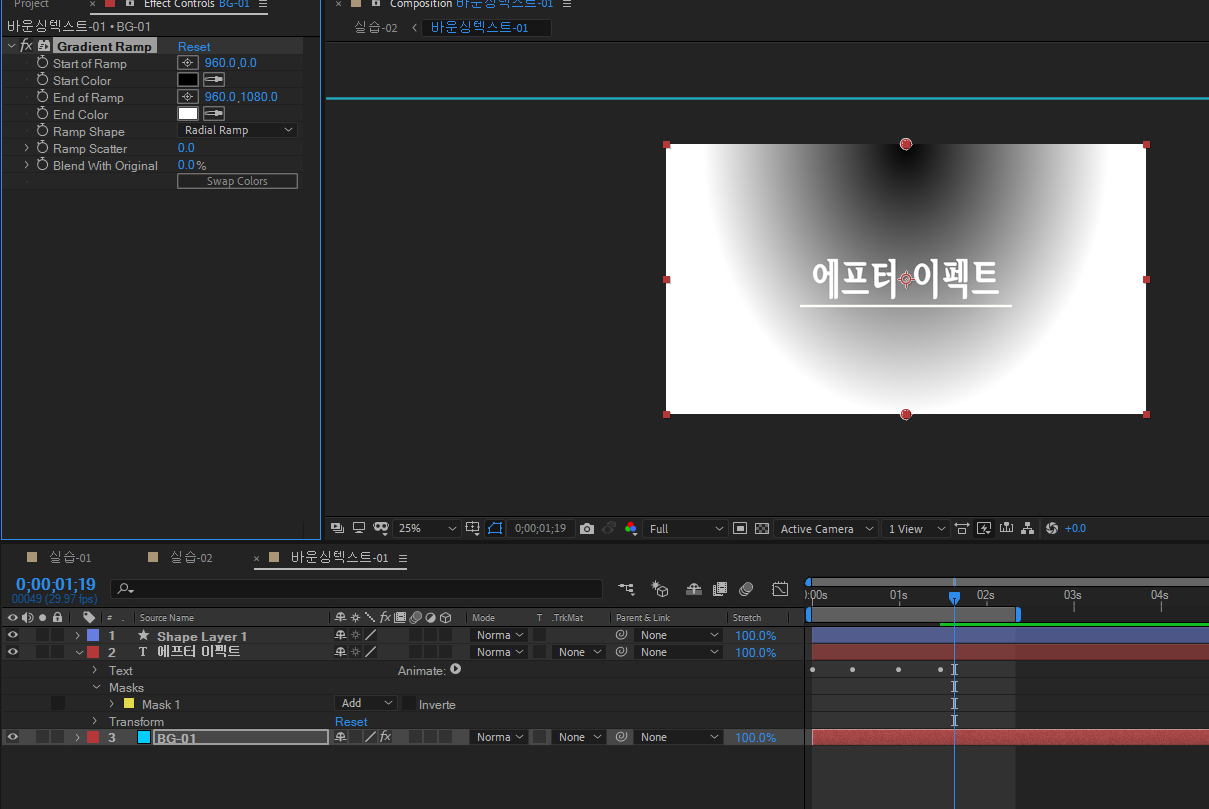1209x809 pixels.
Task: Click the Start of Ramp point picker crosshair
Action: click(x=187, y=63)
